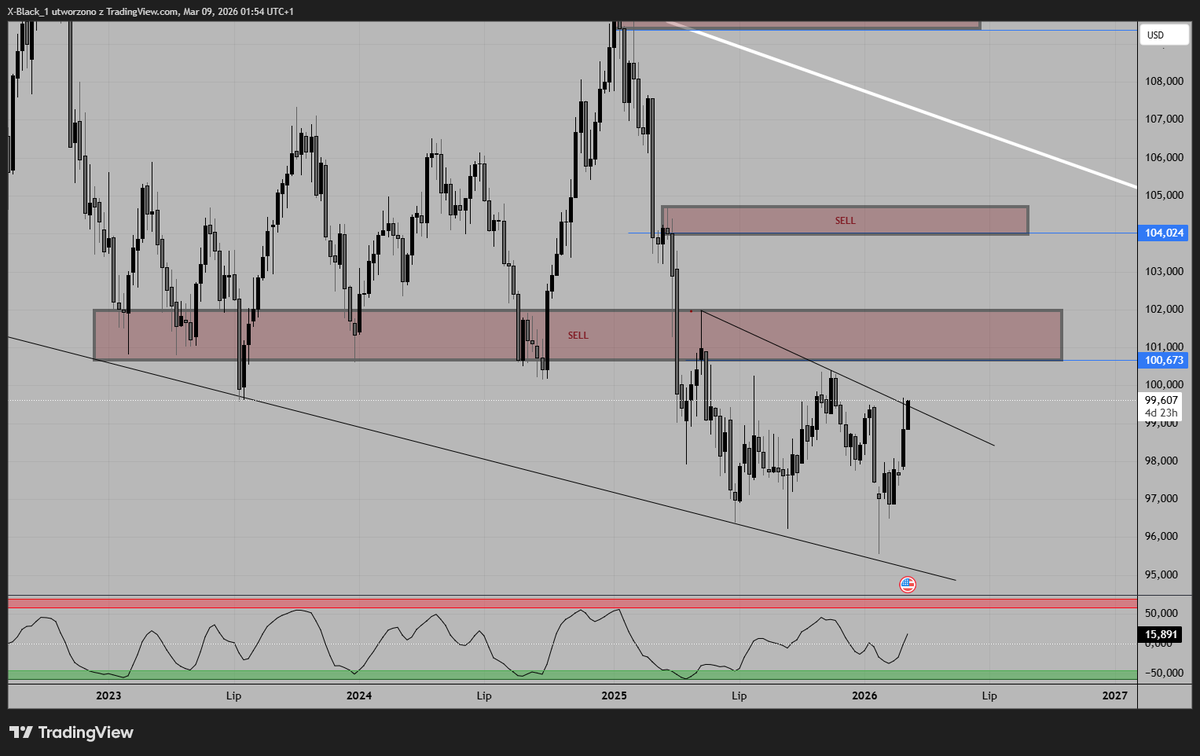Click the upper SELL zone label

[x=845, y=220]
